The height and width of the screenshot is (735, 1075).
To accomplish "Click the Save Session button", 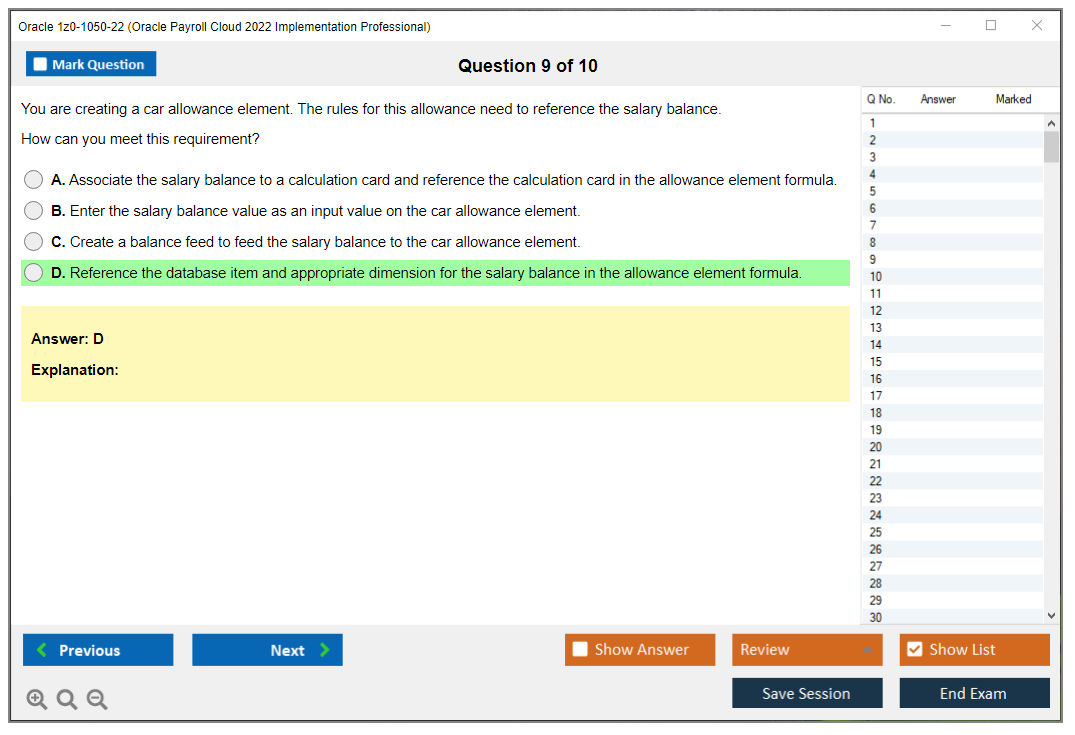I will [807, 693].
